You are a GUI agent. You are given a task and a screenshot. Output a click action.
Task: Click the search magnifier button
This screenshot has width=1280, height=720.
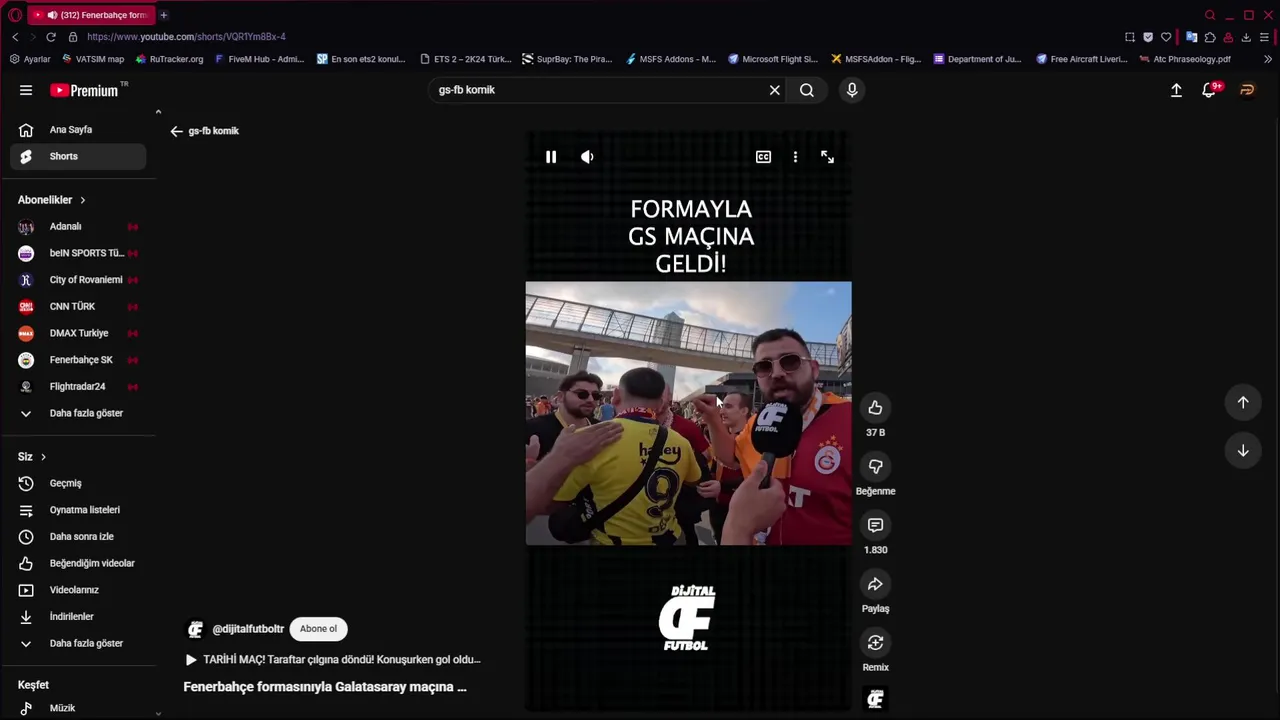tap(807, 90)
